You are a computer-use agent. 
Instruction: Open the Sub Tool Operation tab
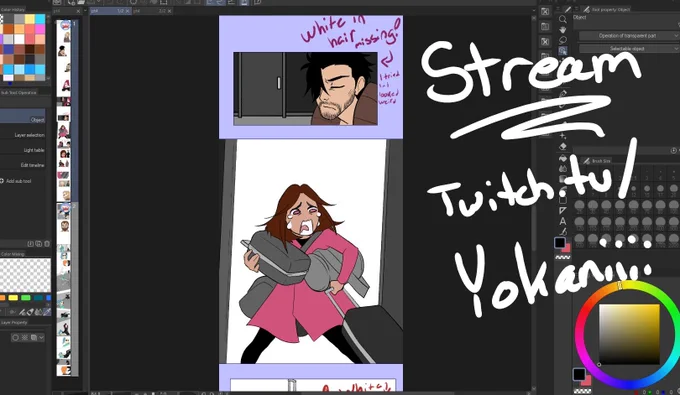(x=19, y=92)
